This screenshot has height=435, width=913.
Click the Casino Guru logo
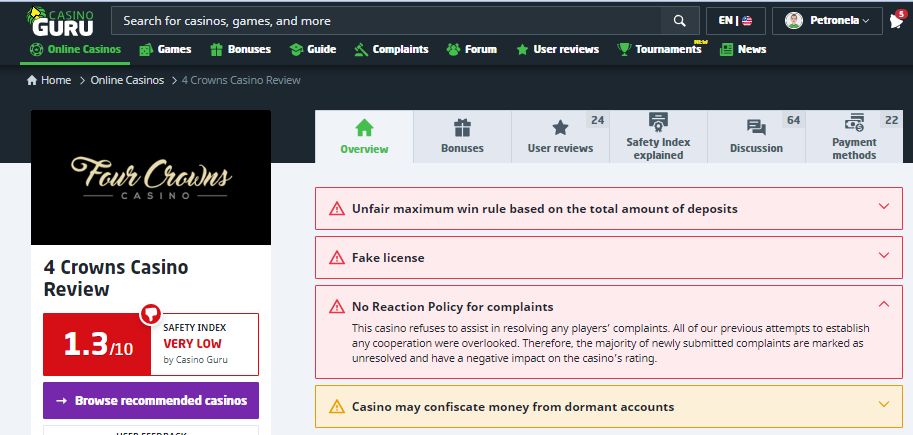point(63,20)
